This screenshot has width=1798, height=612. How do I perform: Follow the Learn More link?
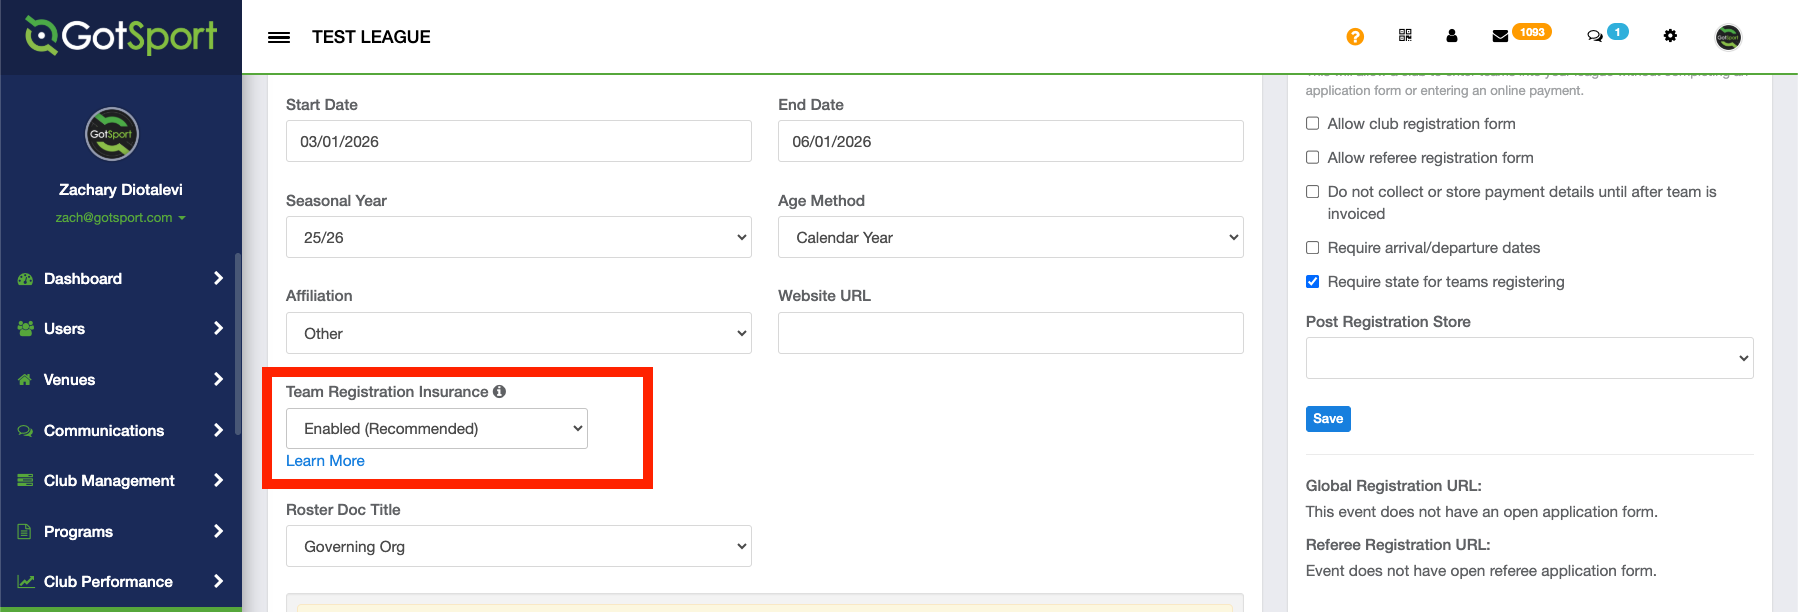[x=325, y=461]
